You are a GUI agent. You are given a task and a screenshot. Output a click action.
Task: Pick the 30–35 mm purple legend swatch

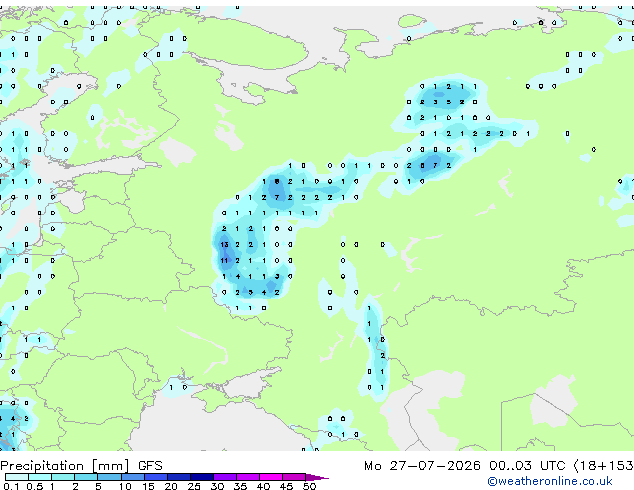(225, 477)
